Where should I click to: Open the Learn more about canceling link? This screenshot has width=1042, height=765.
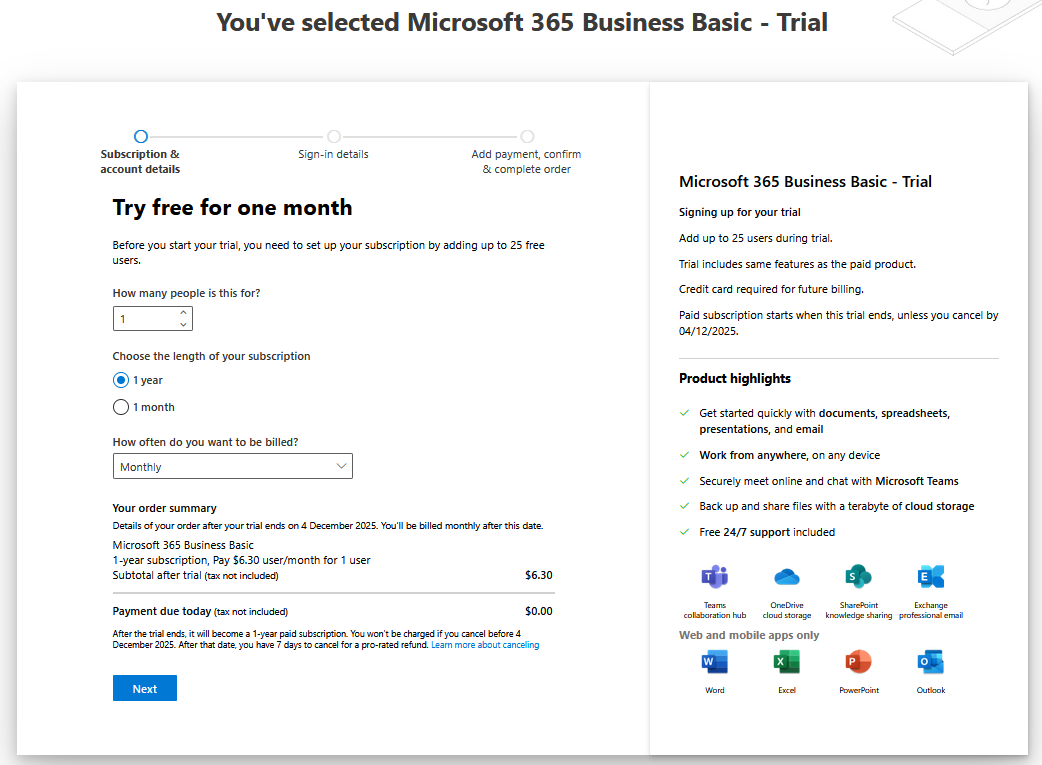tap(485, 646)
